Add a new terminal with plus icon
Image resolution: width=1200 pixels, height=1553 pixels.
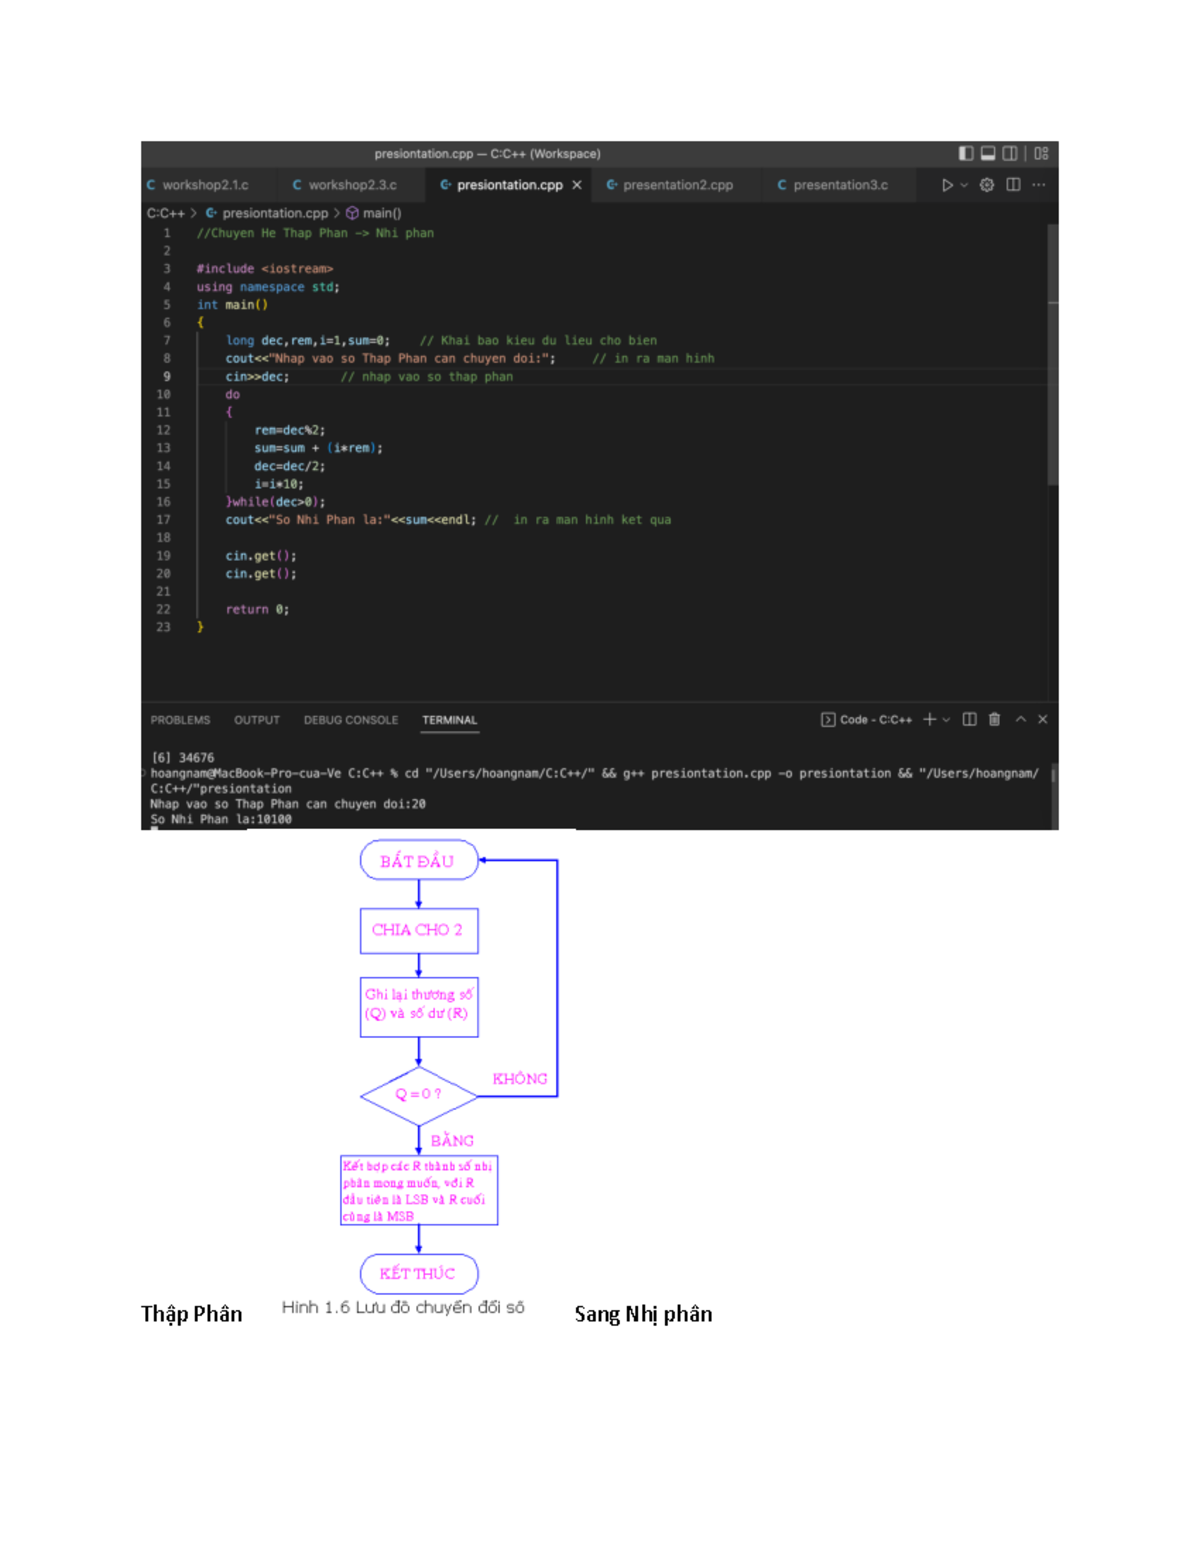click(929, 719)
